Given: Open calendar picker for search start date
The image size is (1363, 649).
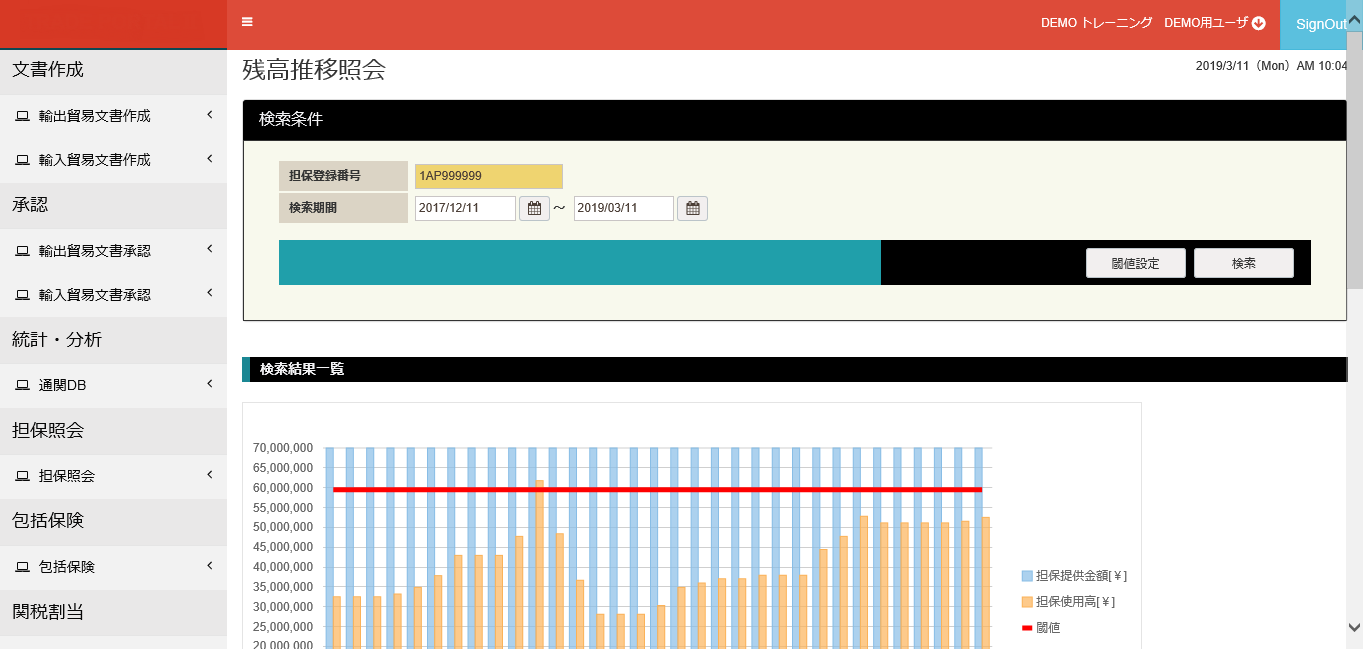Looking at the screenshot, I should click(534, 209).
